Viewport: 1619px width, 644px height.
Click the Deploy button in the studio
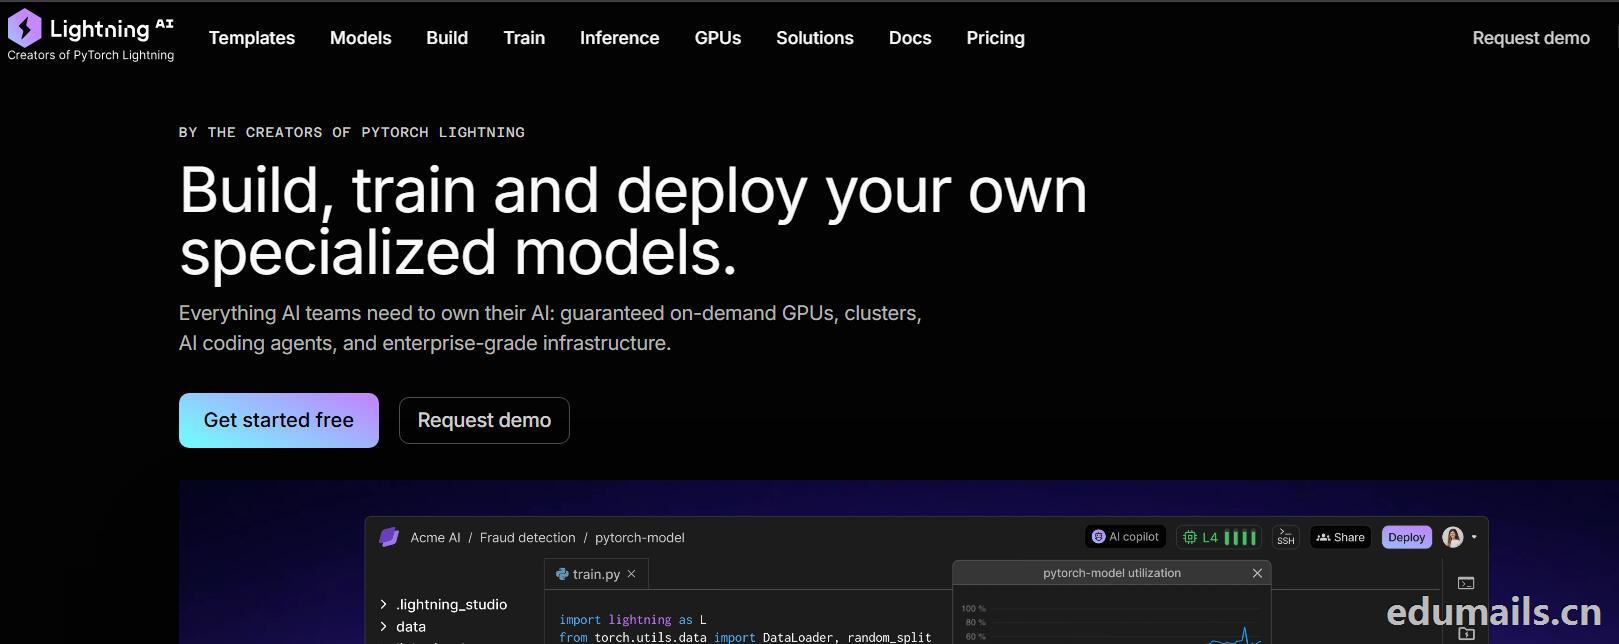coord(1406,537)
